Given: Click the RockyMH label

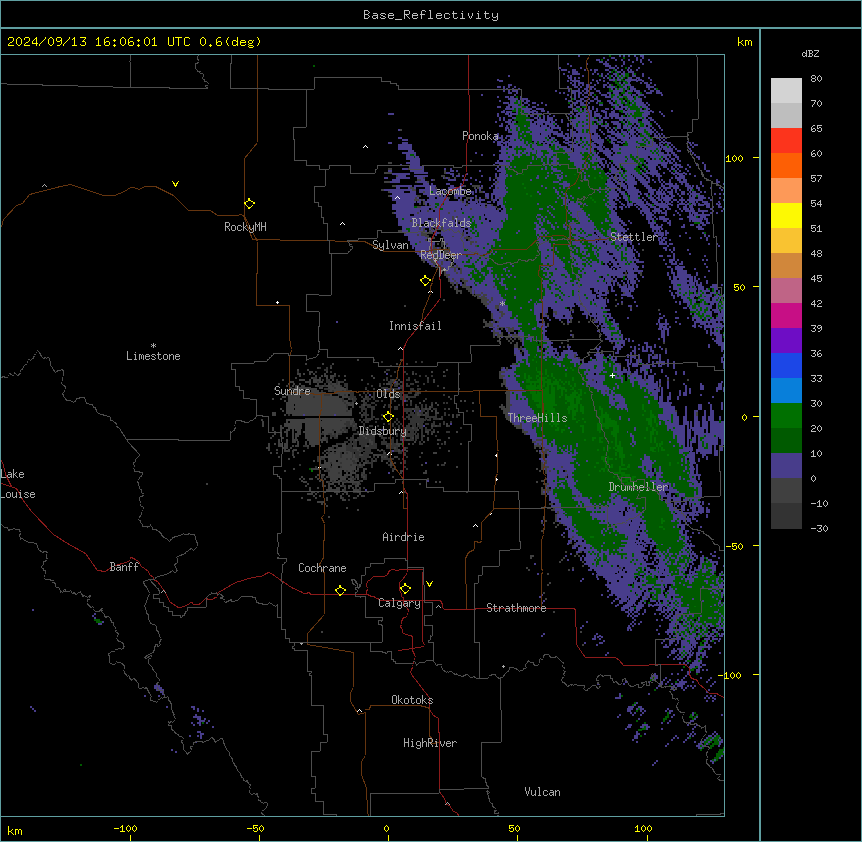Looking at the screenshot, I should coord(245,227).
